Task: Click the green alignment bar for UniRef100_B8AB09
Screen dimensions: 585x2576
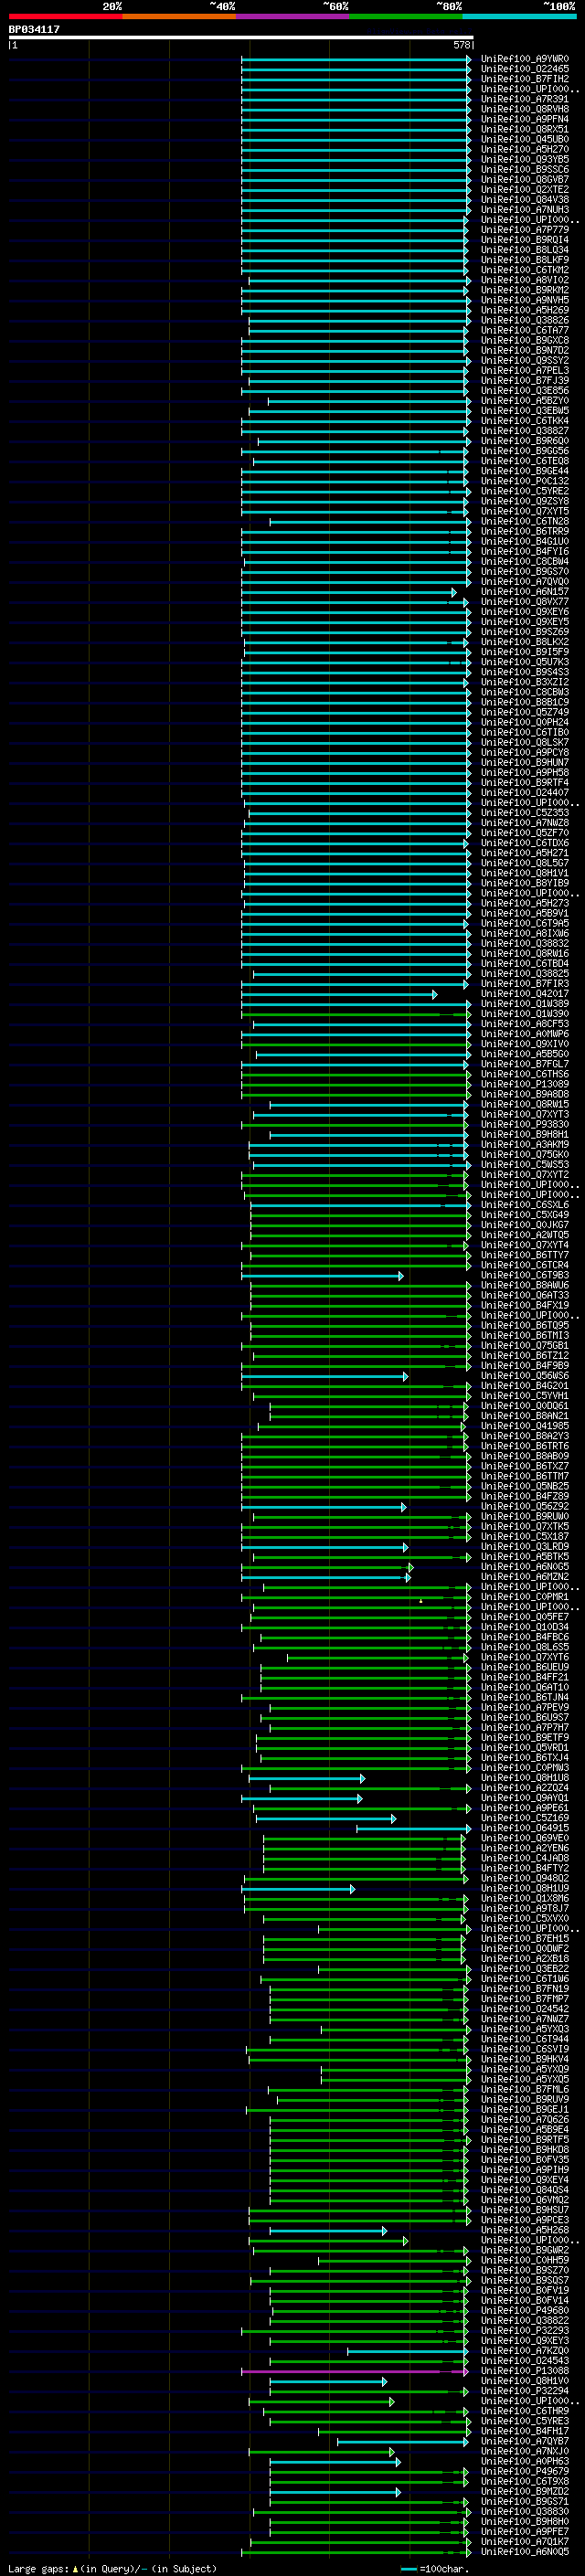Action: click(356, 1456)
